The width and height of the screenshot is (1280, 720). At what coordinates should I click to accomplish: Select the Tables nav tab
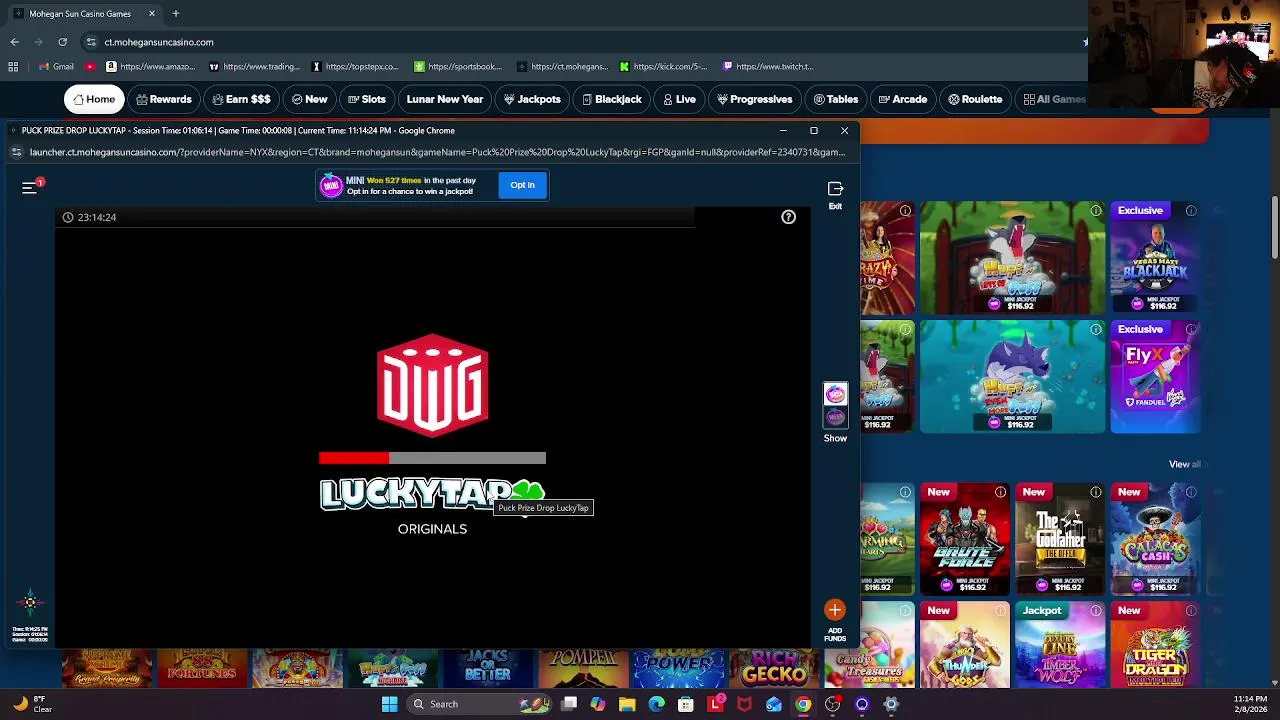(836, 99)
